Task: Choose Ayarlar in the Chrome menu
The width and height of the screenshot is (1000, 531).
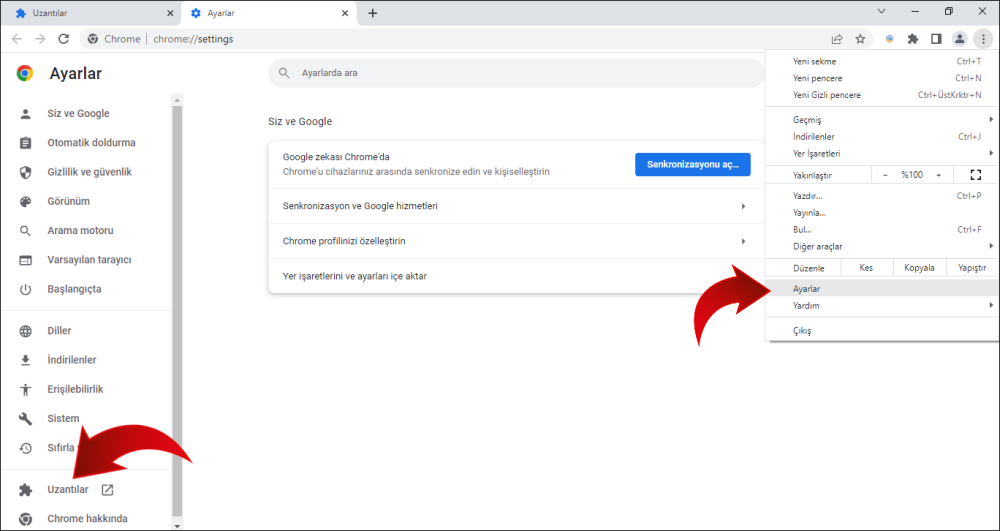Action: (x=883, y=289)
